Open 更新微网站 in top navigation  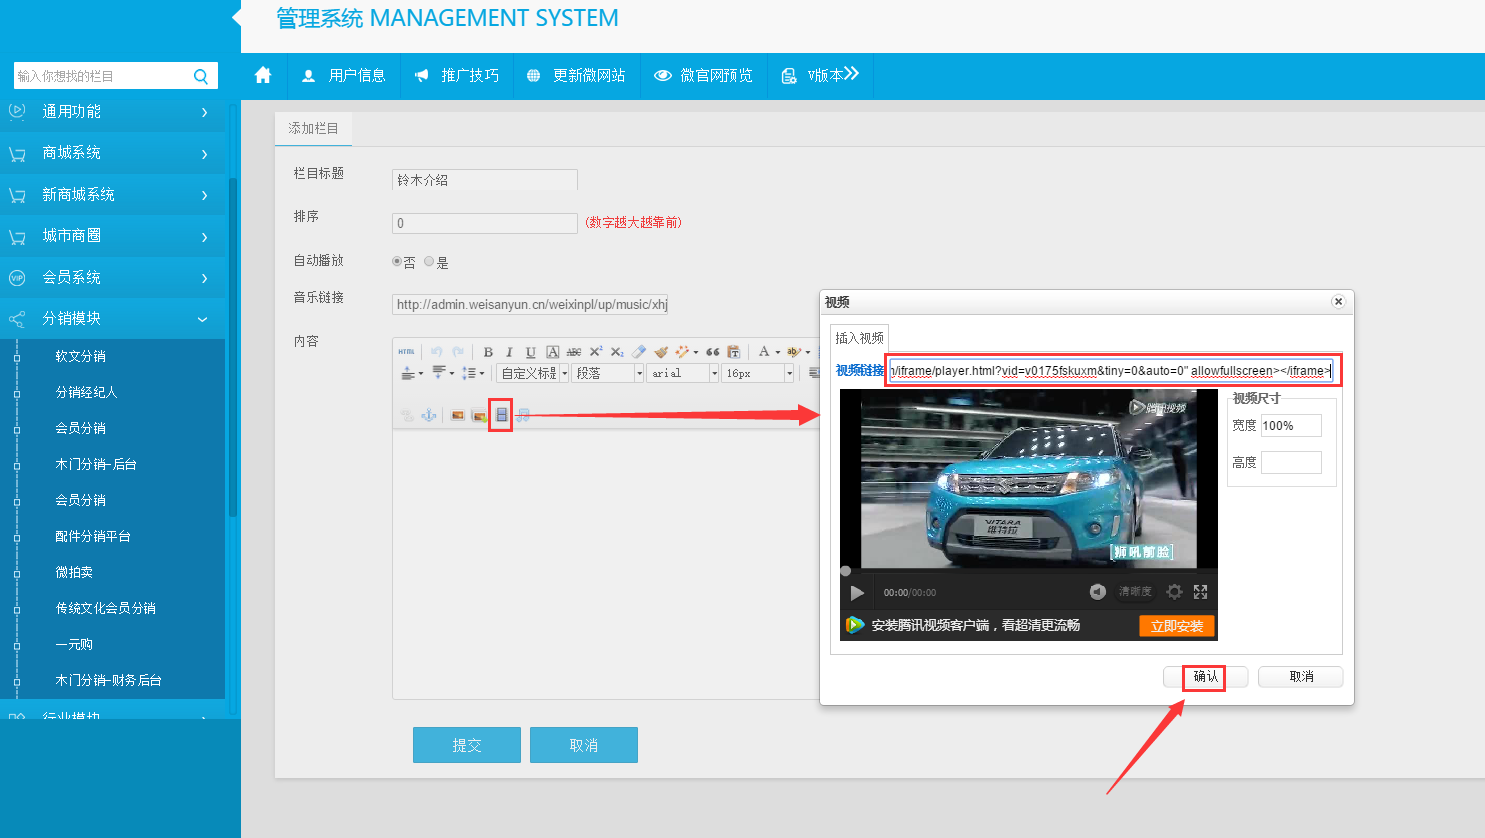pyautogui.click(x=576, y=75)
